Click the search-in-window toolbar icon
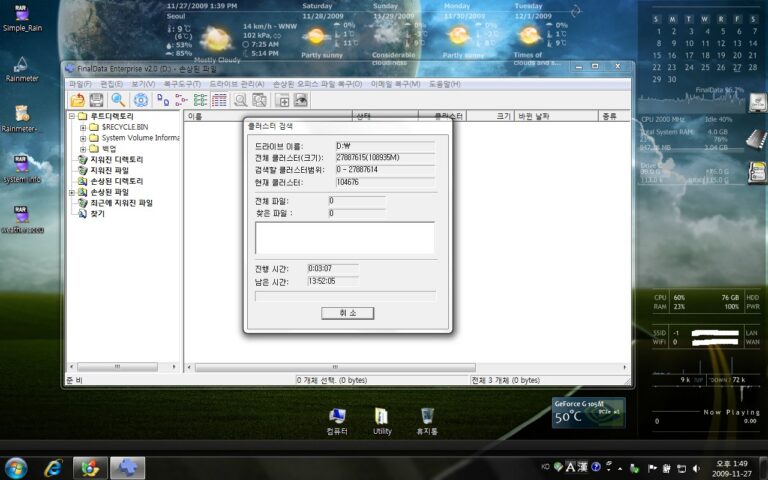 coord(259,100)
